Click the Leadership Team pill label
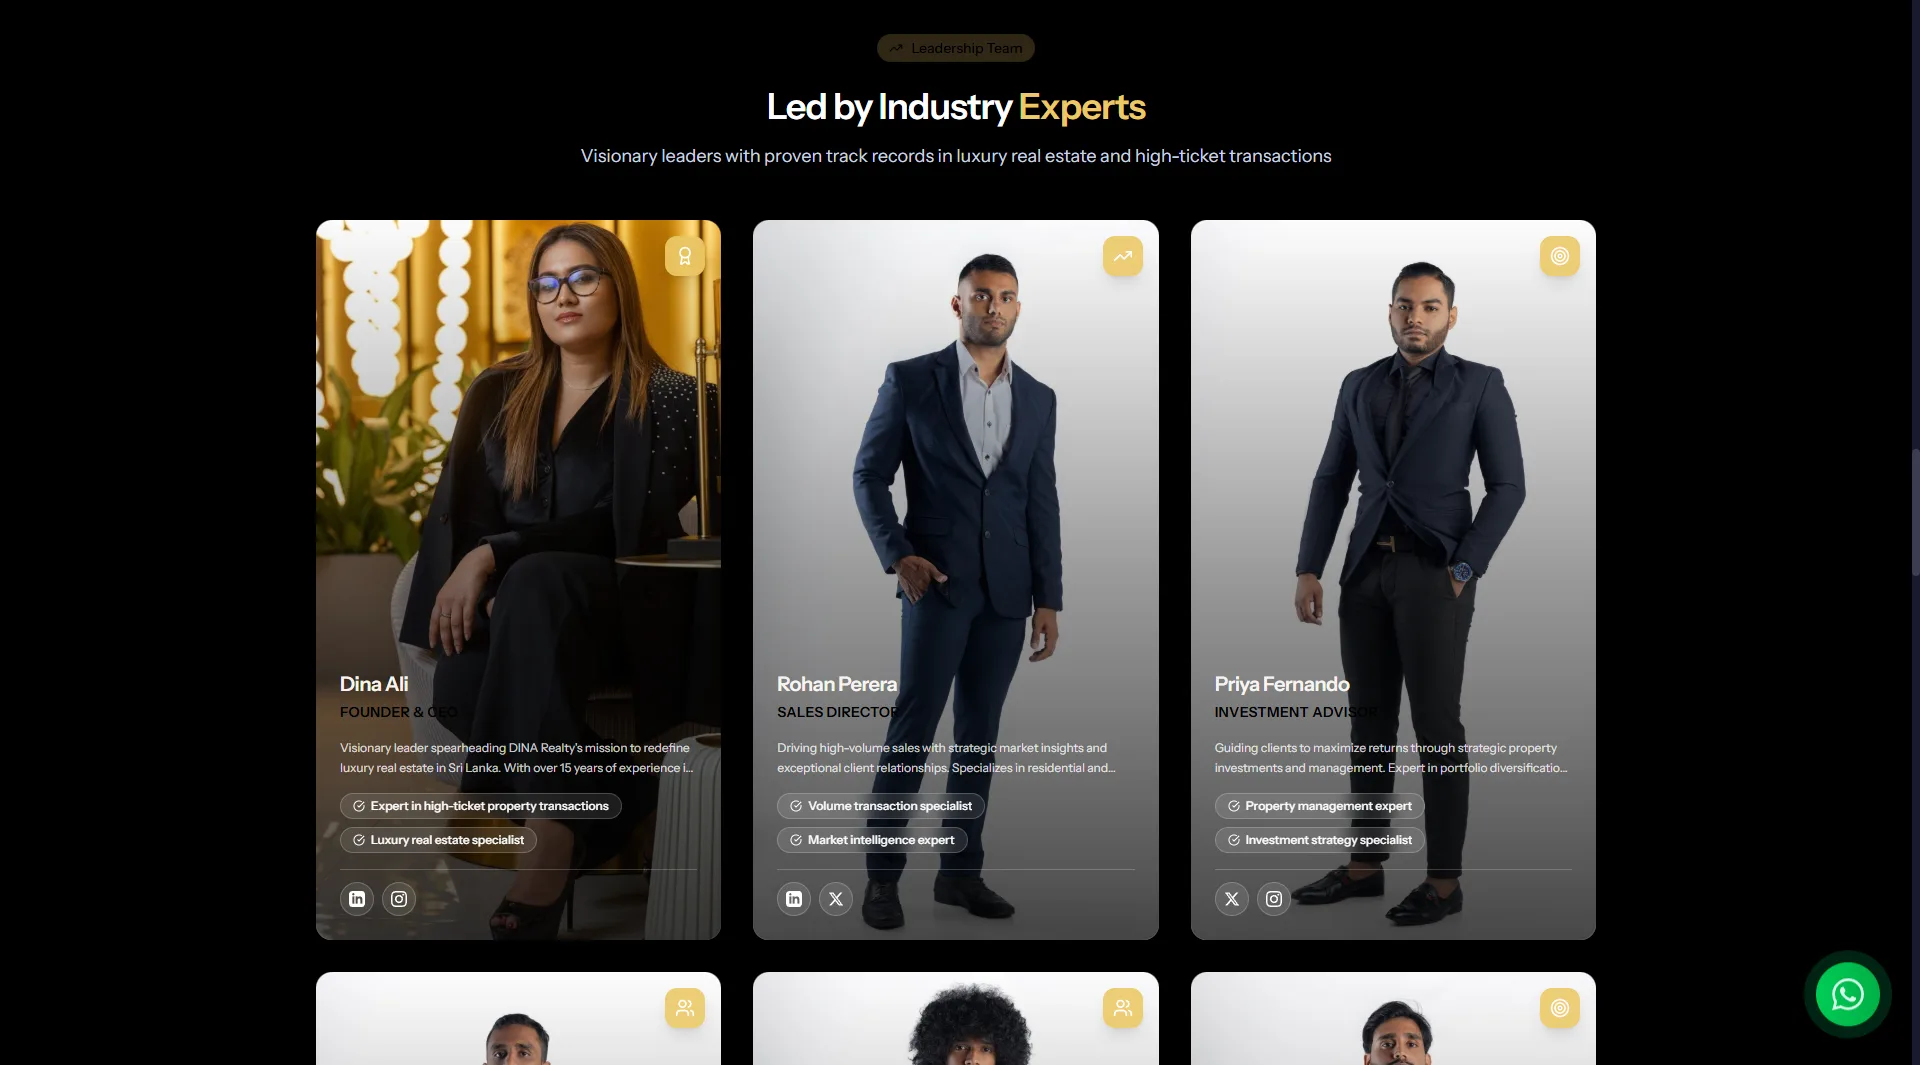The height and width of the screenshot is (1065, 1920). coord(956,48)
